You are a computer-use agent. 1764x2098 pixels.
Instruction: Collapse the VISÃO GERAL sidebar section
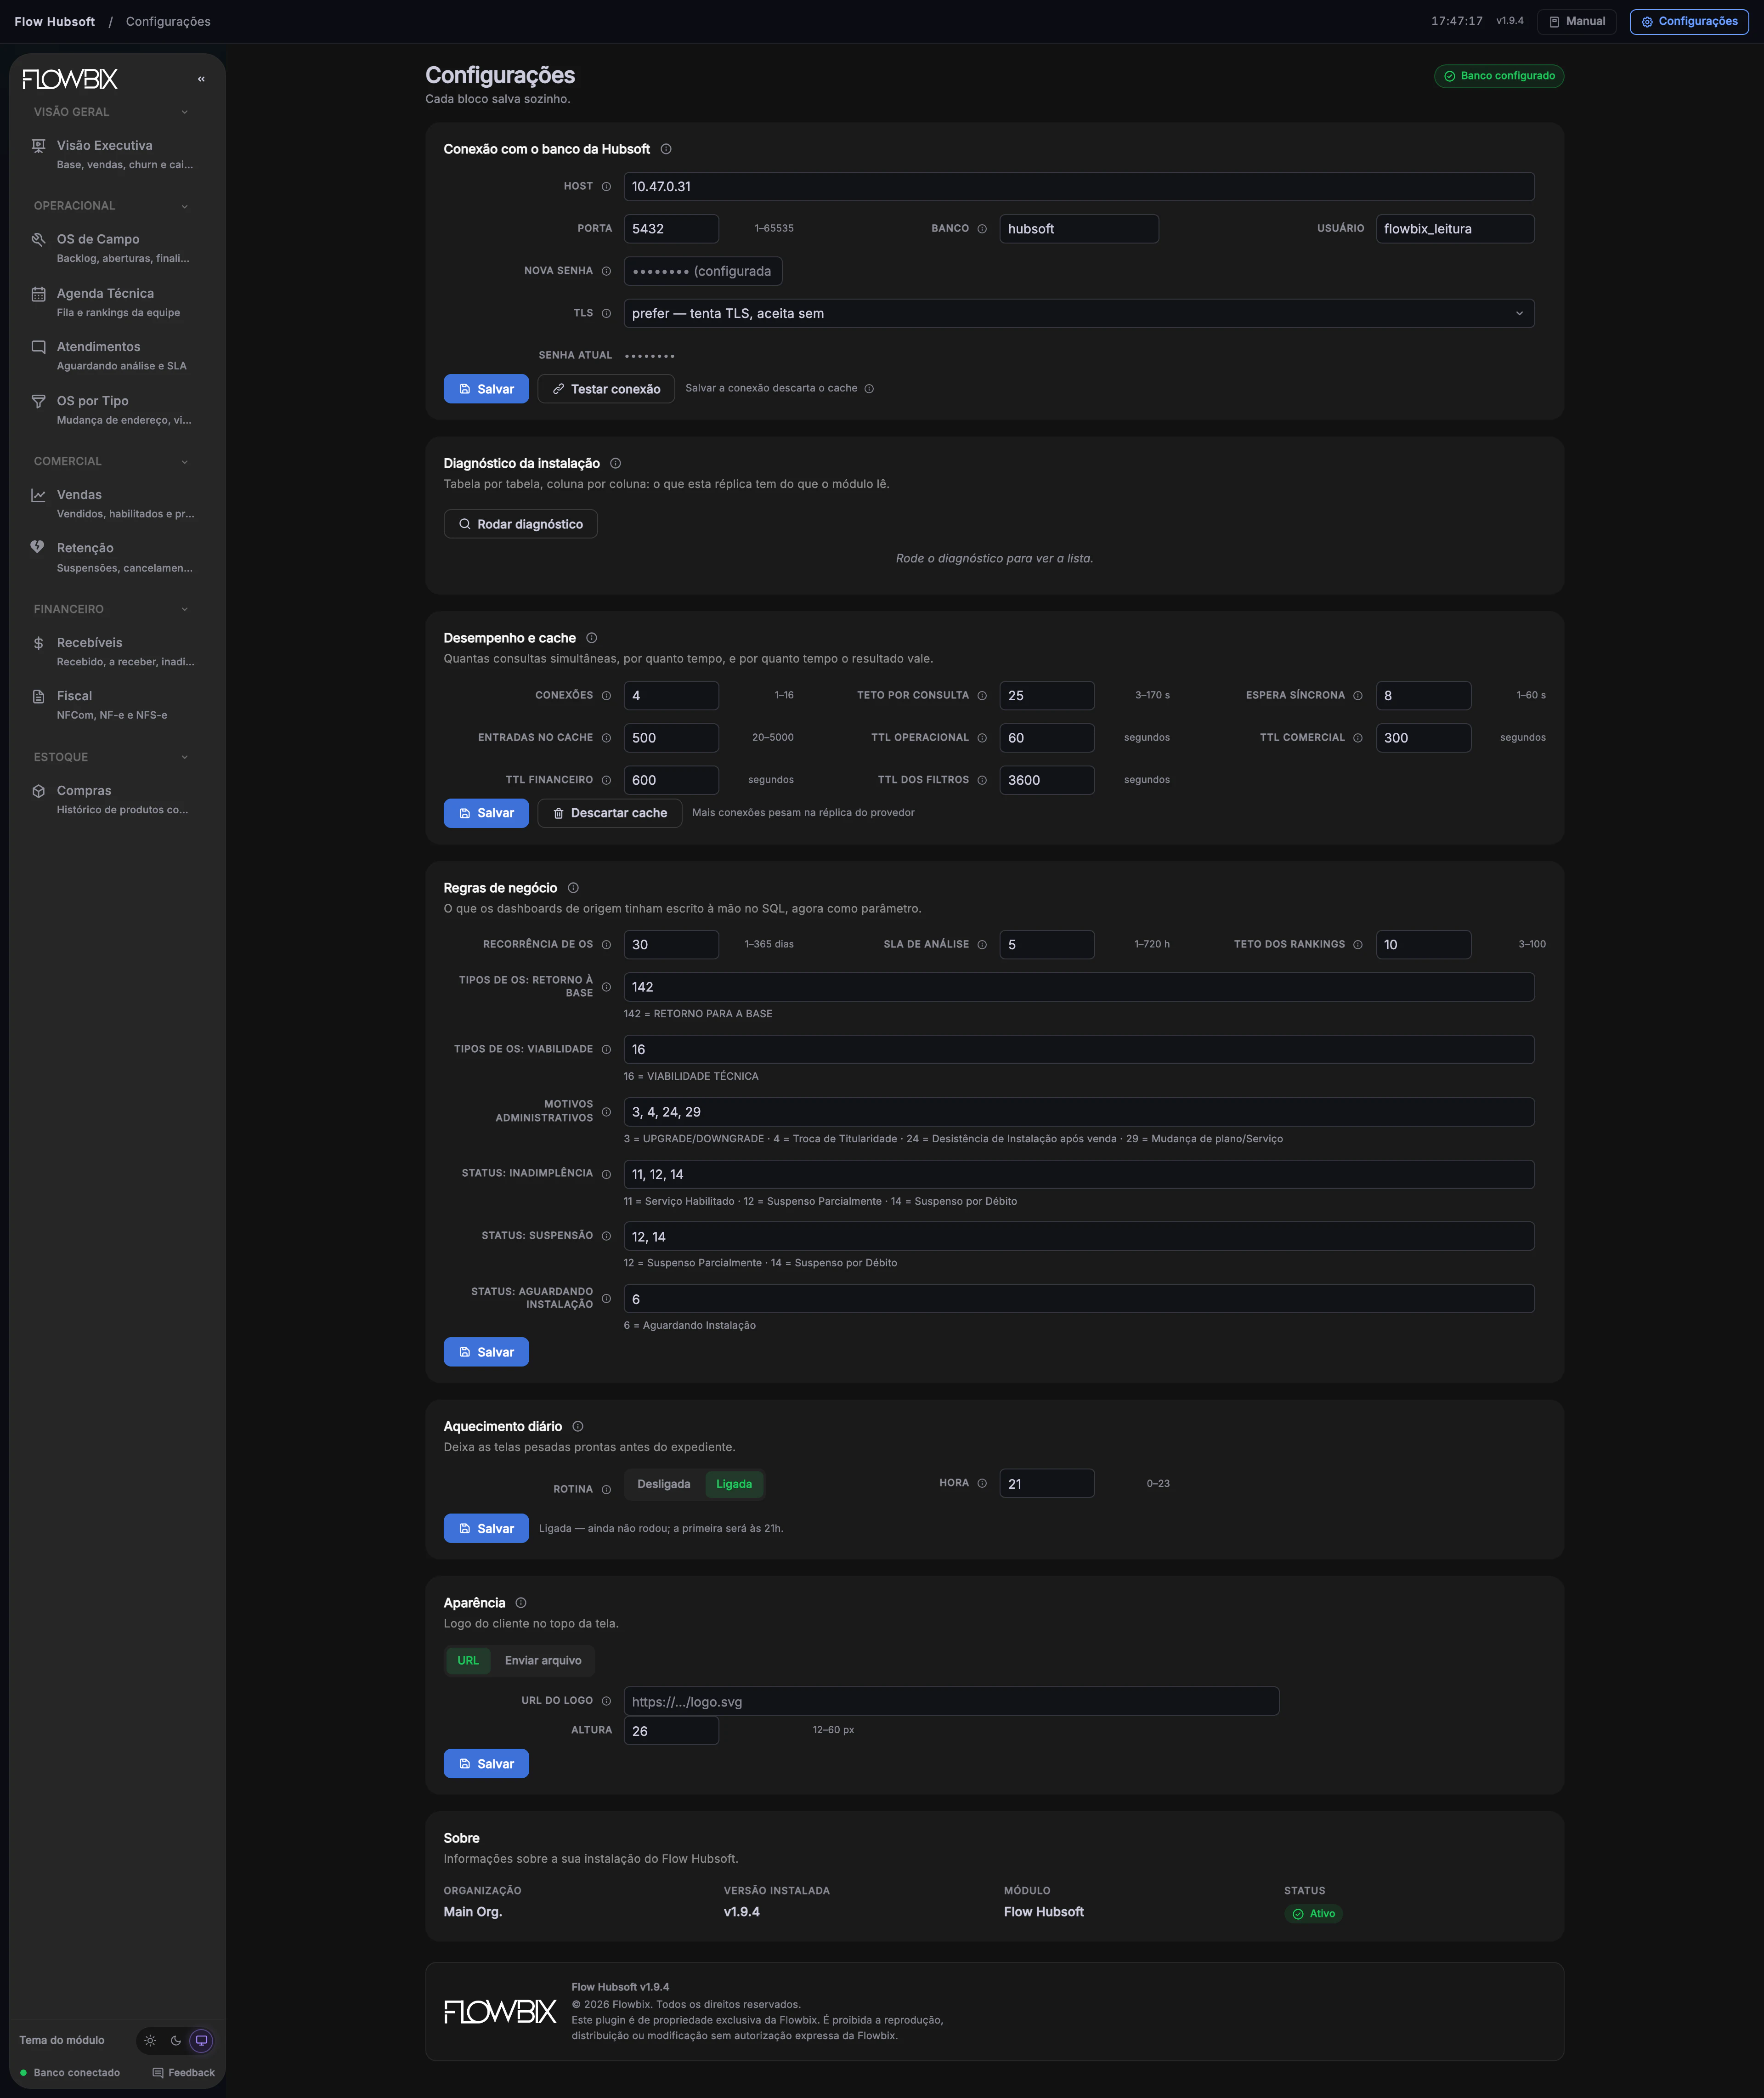click(x=111, y=112)
